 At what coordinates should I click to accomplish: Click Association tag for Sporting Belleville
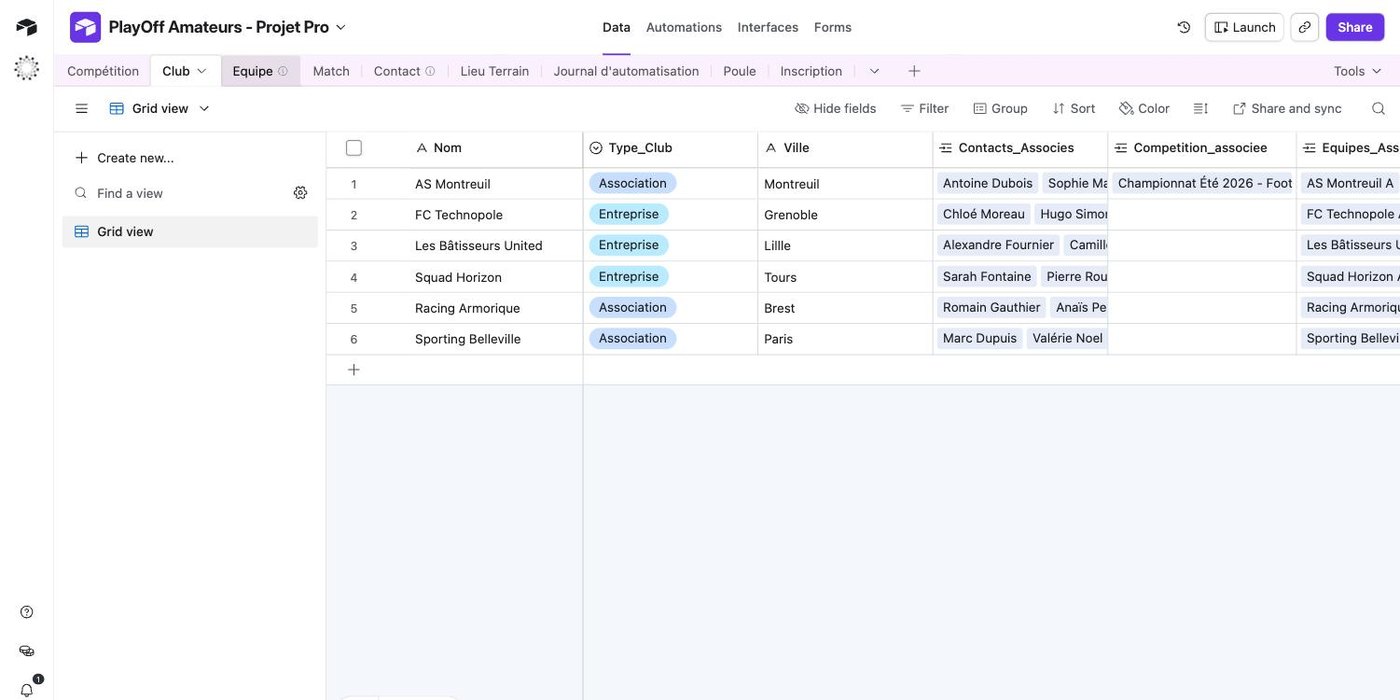[633, 338]
